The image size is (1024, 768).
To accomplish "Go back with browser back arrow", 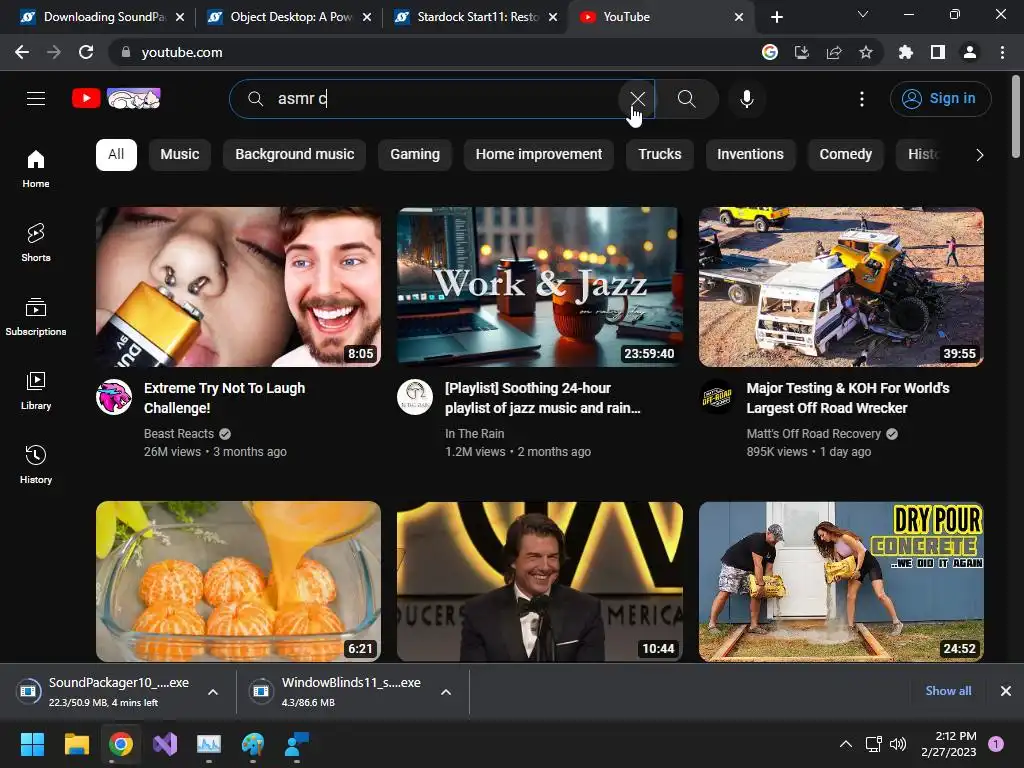I will [x=22, y=52].
